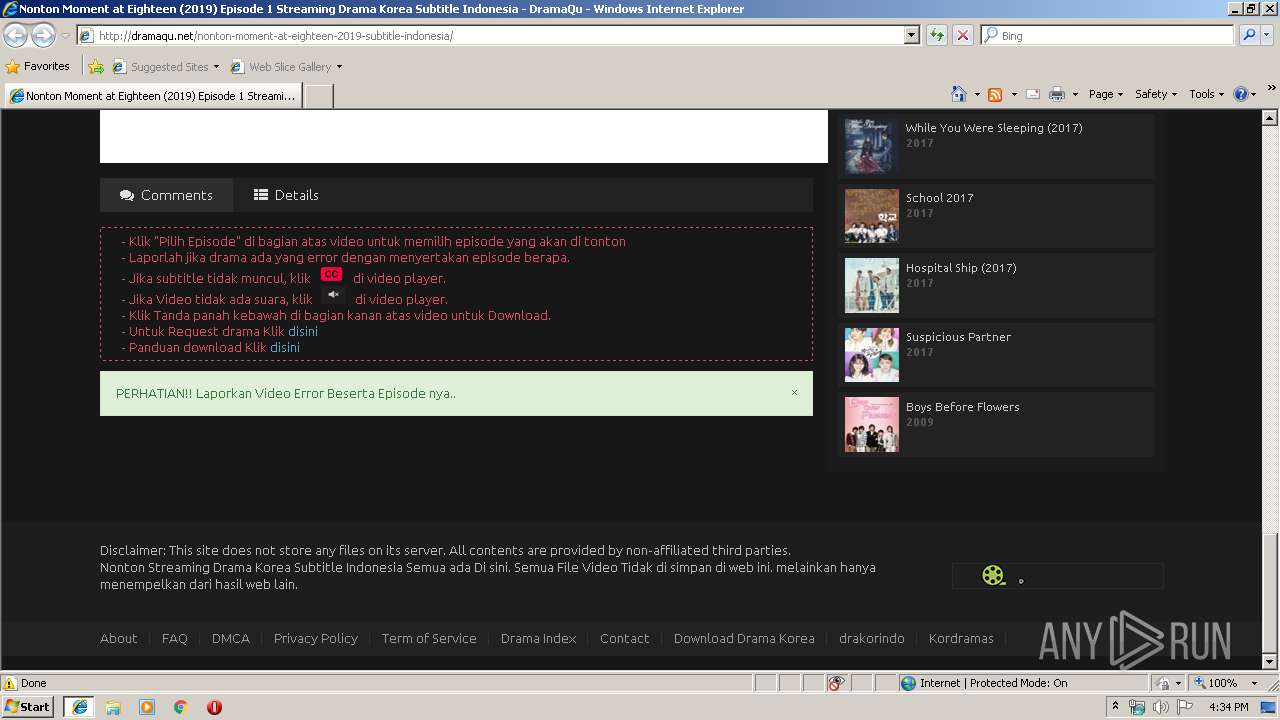The image size is (1280, 720).
Task: Open the Term of Service footer link
Action: (x=429, y=638)
